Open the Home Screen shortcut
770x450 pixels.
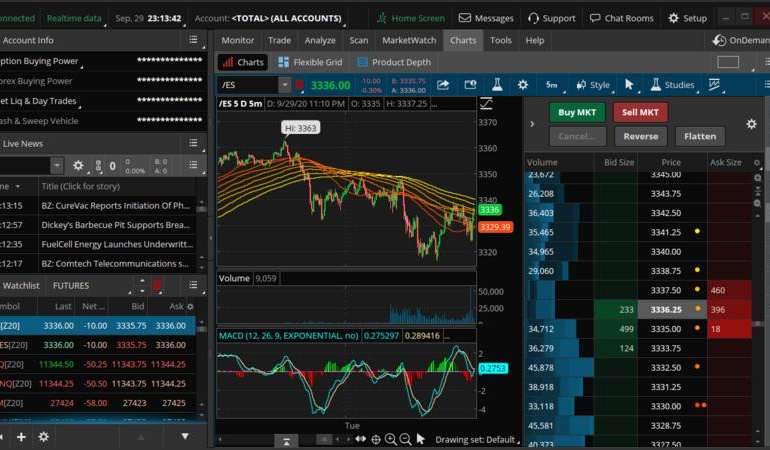(411, 18)
